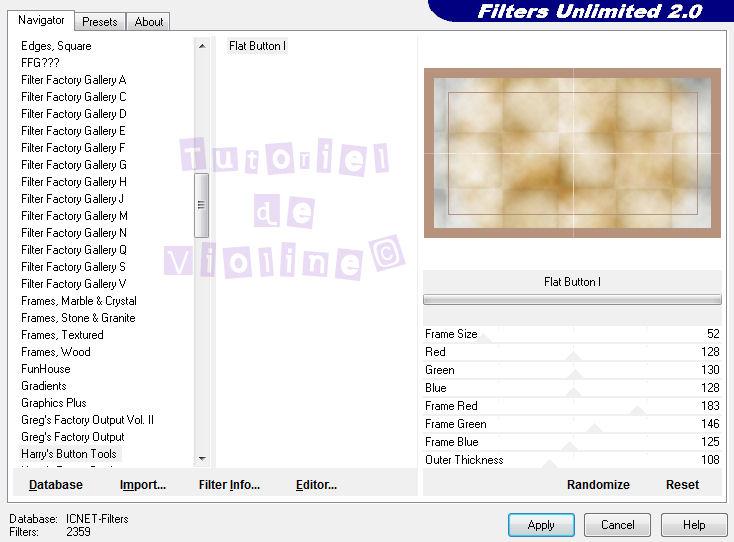Open Filter Info... details
734x542 pixels.
(x=229, y=484)
